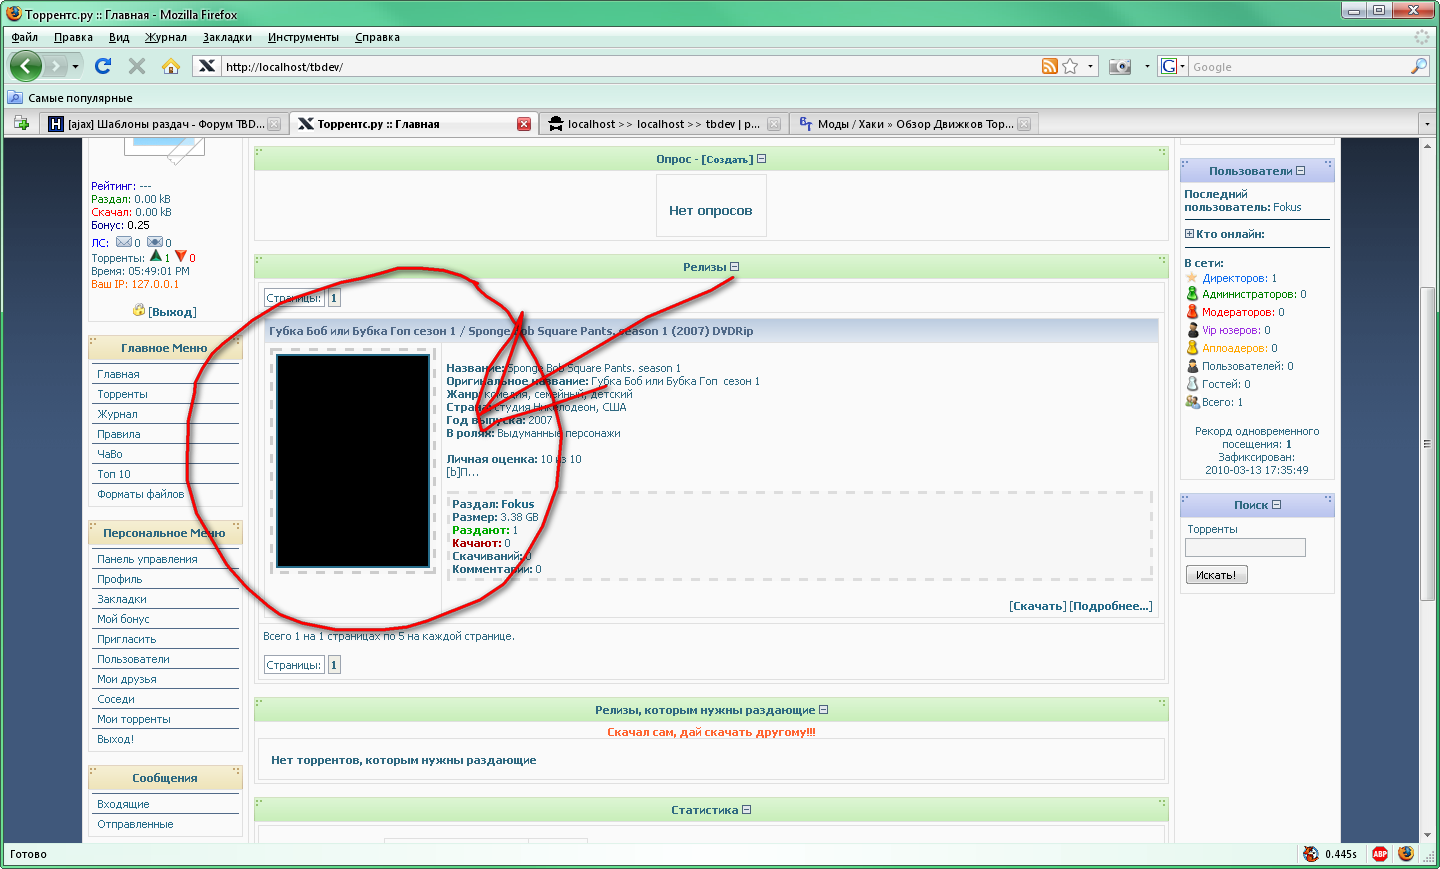Screen dimensions: 1440x869
Task: Go back with the green back arrow
Action: point(26,66)
